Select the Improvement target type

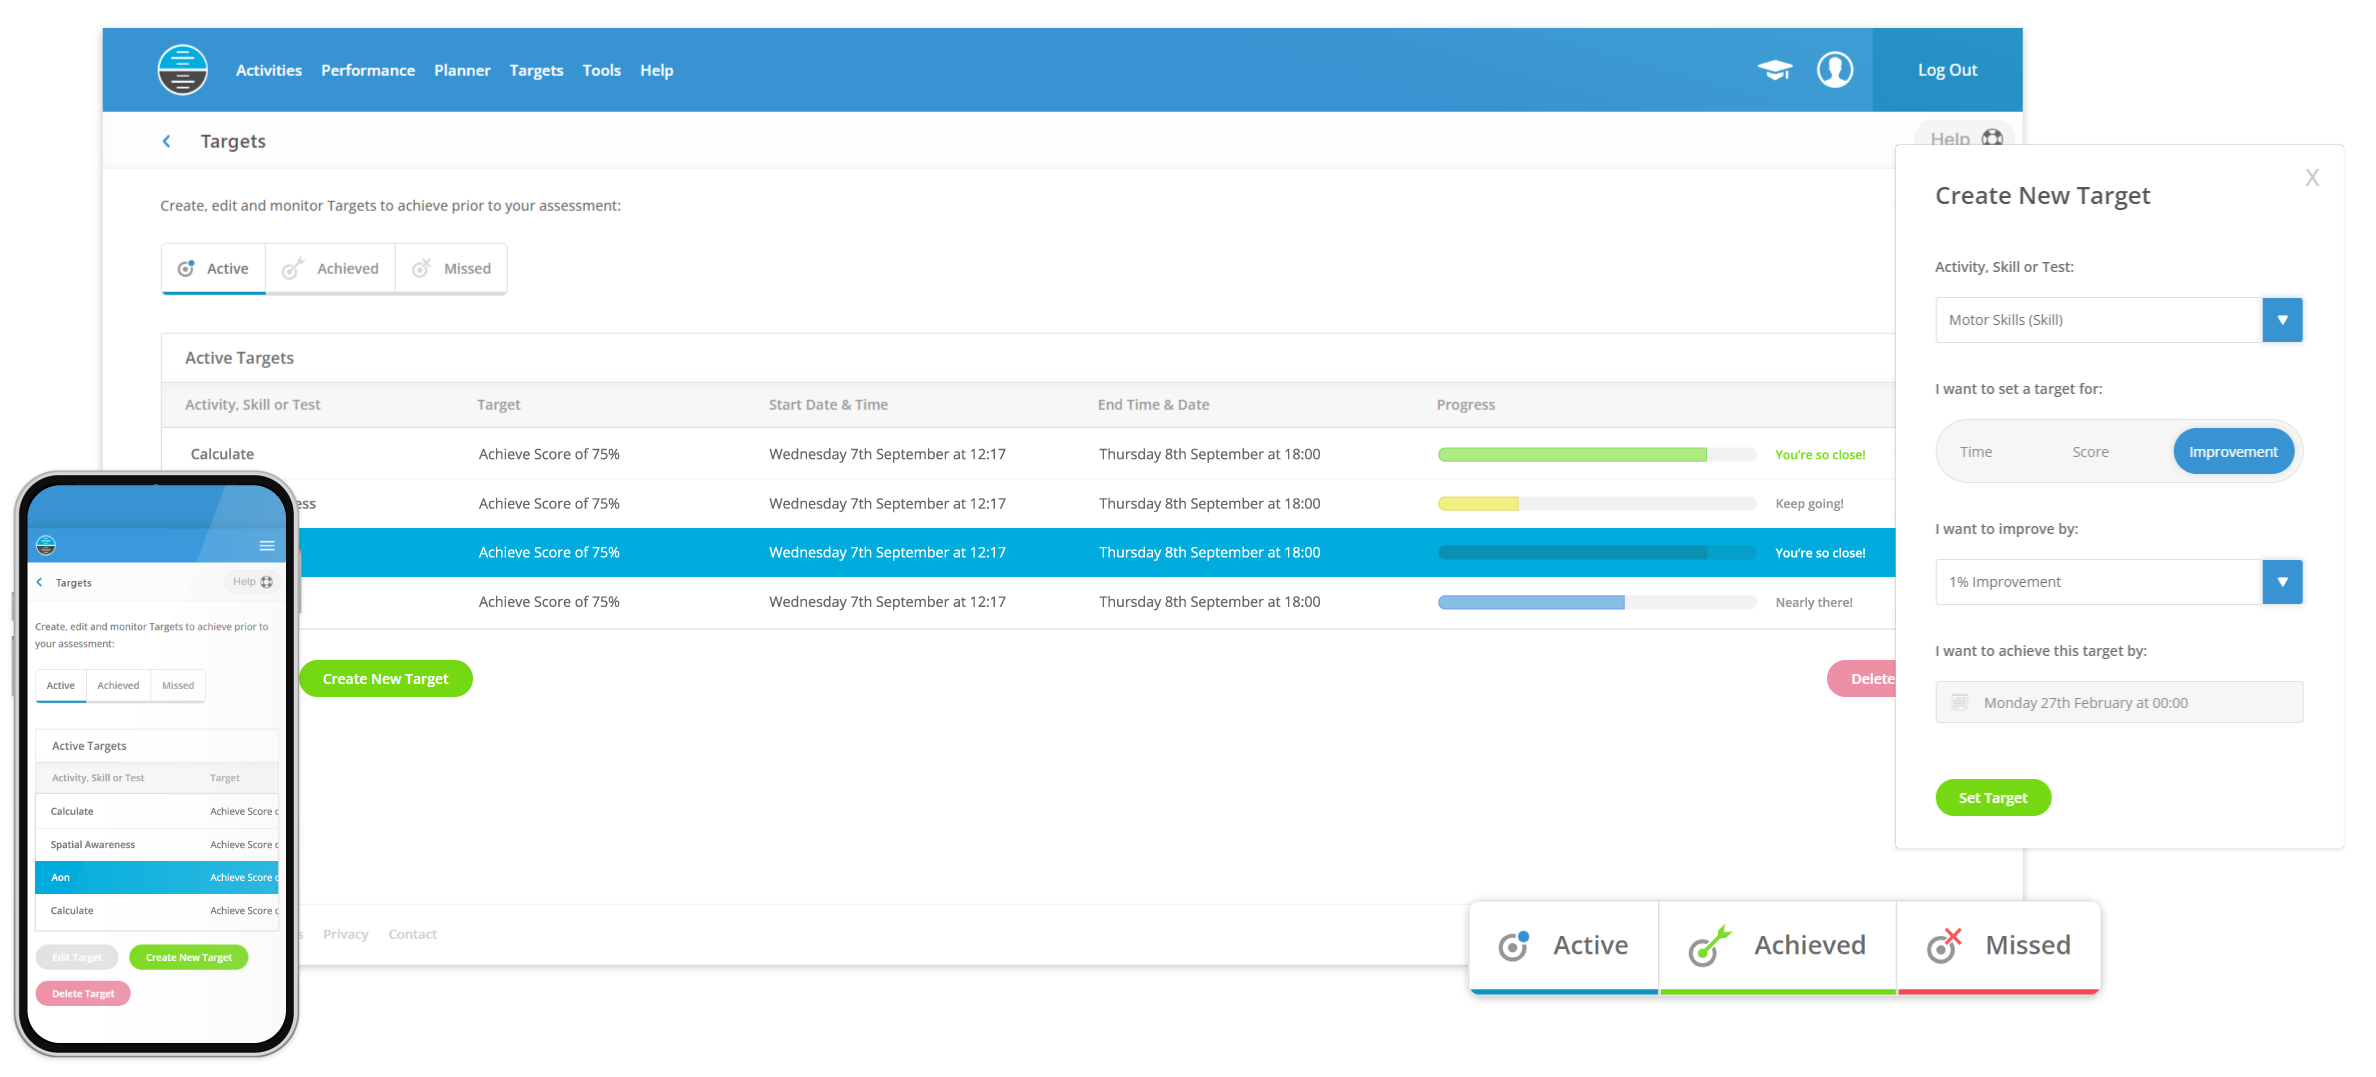2233,452
